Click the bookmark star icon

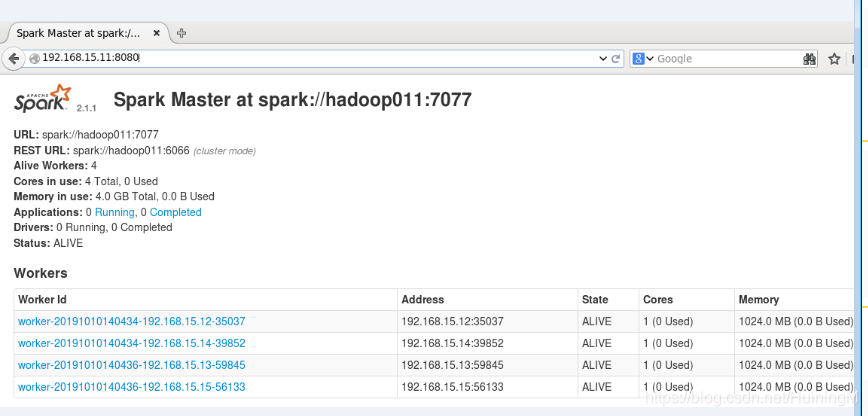834,59
